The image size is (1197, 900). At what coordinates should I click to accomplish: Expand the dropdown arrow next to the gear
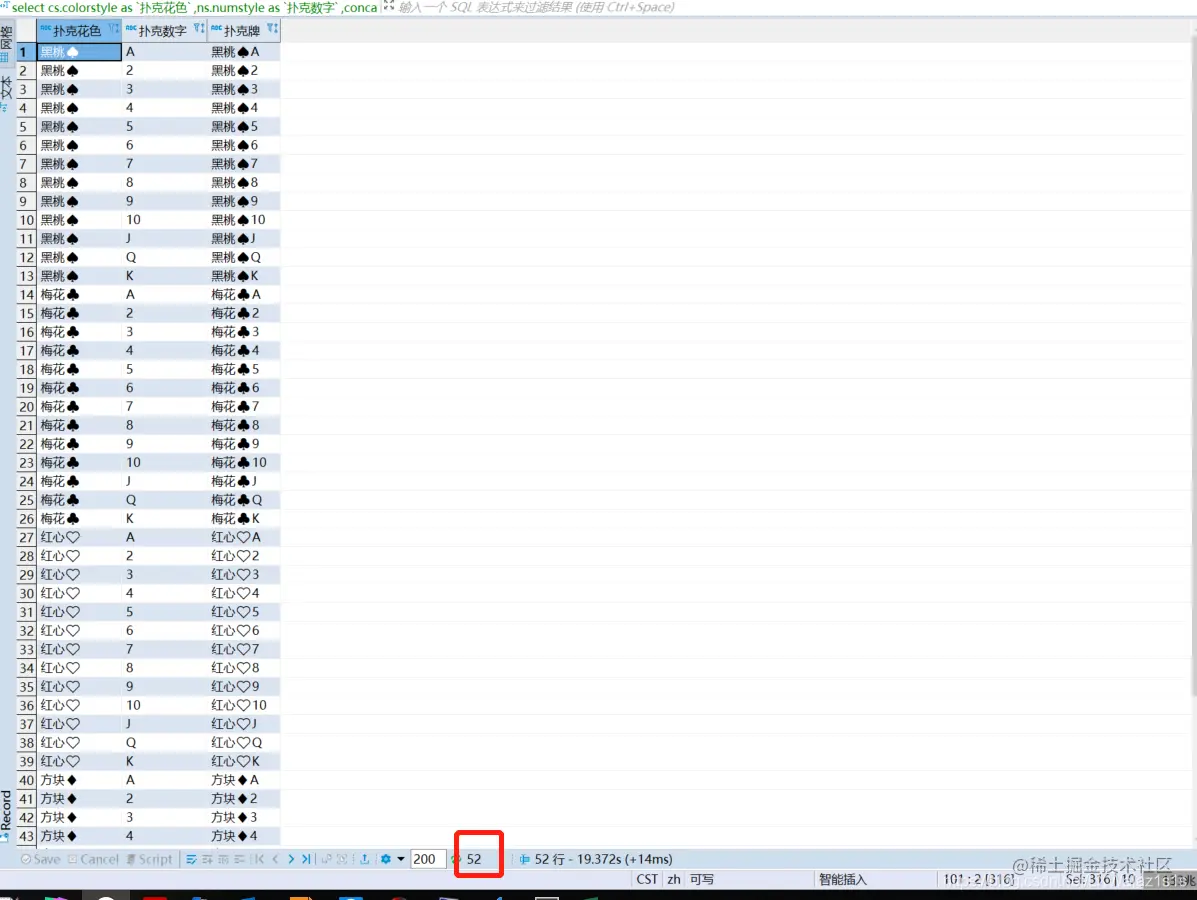pyautogui.click(x=401, y=859)
